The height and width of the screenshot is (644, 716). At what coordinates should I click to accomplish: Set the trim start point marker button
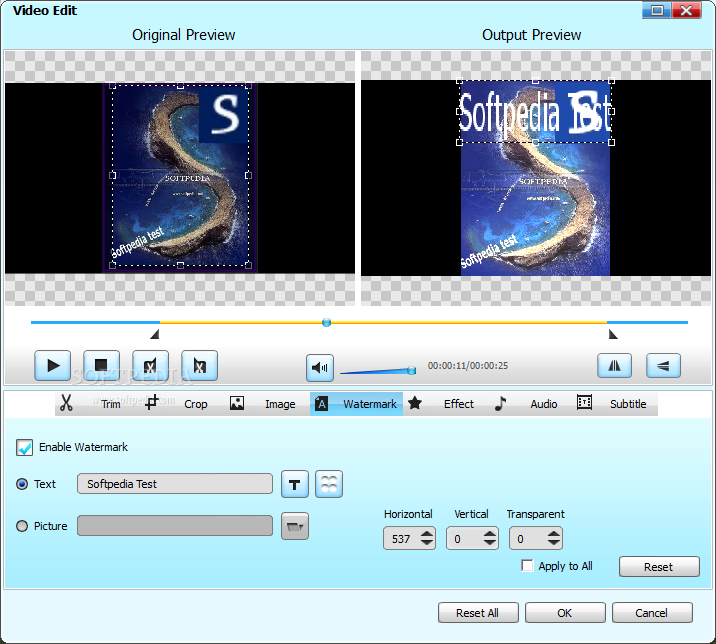coord(150,365)
